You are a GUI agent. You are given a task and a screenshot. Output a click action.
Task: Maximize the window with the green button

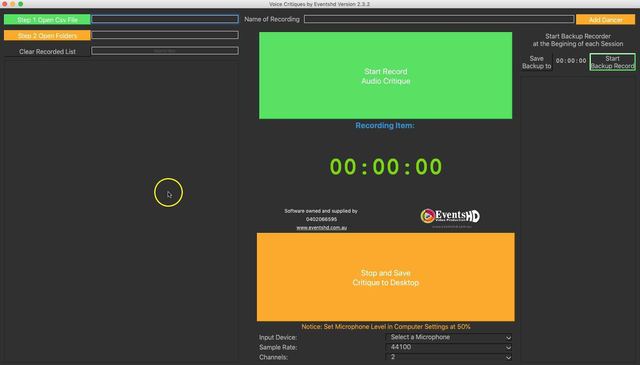coord(20,4)
